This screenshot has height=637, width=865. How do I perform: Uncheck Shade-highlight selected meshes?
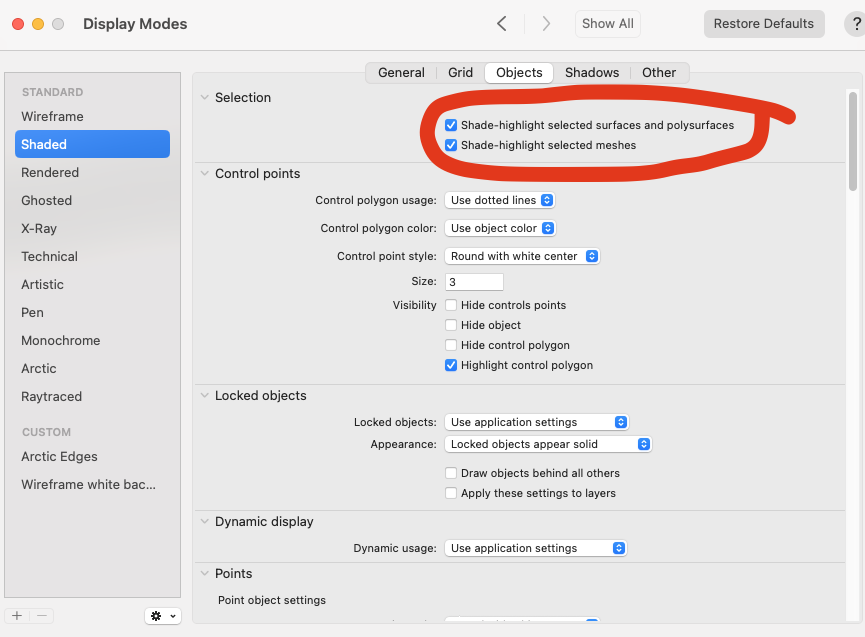[451, 145]
